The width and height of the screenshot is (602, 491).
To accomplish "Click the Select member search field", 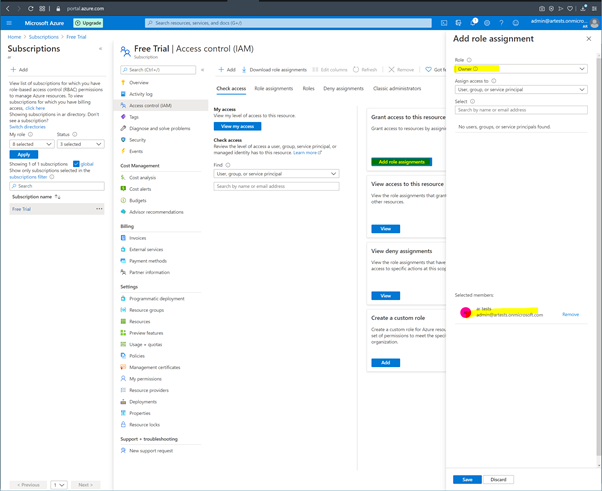I will pyautogui.click(x=520, y=110).
